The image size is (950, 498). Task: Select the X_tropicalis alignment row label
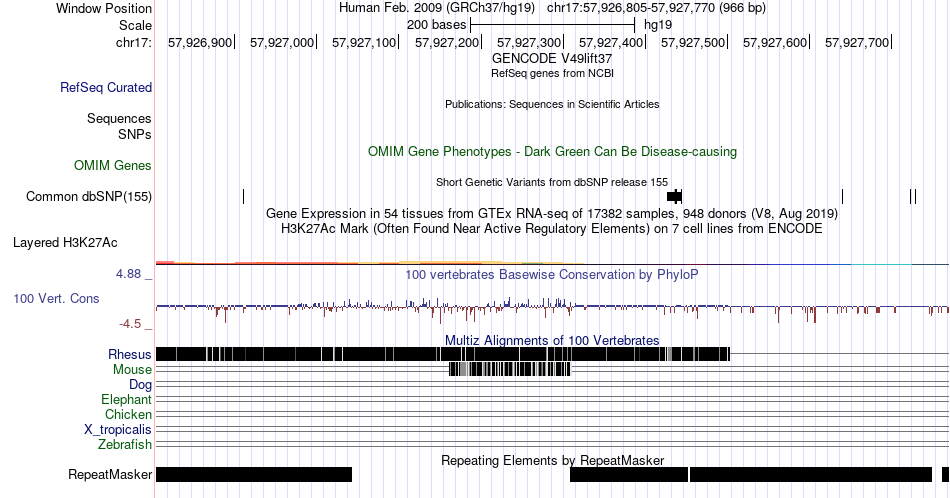click(x=118, y=430)
